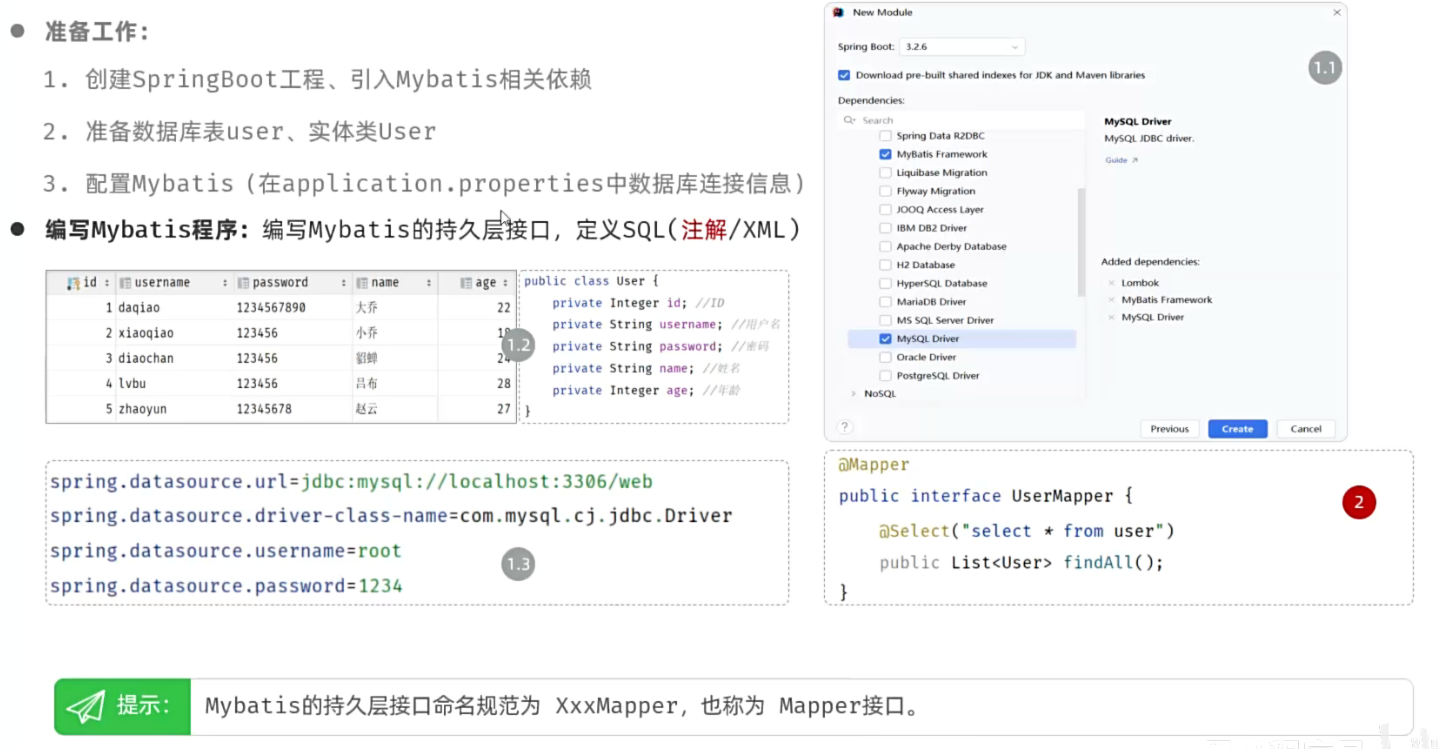Focus the dependency Search field

[x=961, y=120]
